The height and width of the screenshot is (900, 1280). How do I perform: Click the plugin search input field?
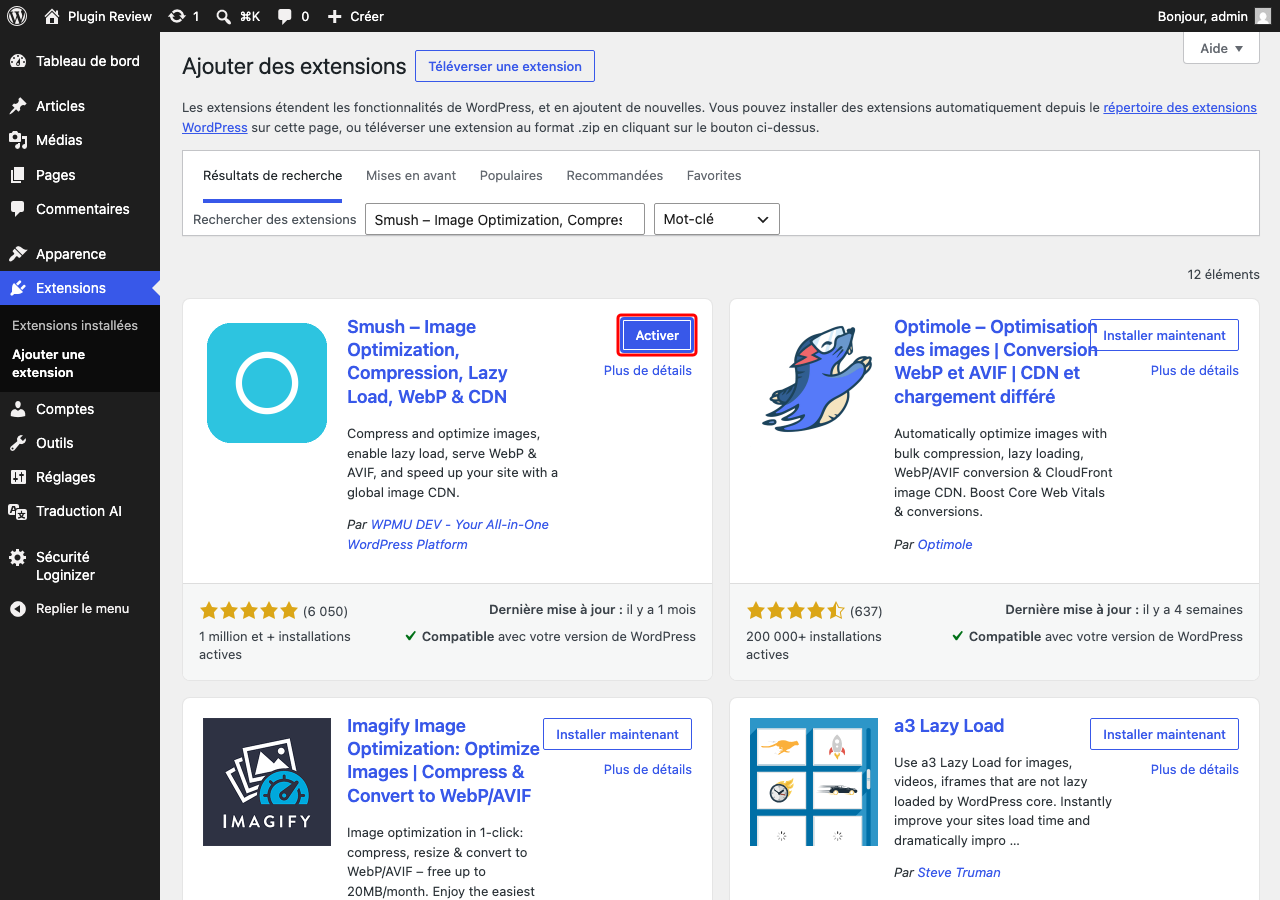[x=505, y=219]
